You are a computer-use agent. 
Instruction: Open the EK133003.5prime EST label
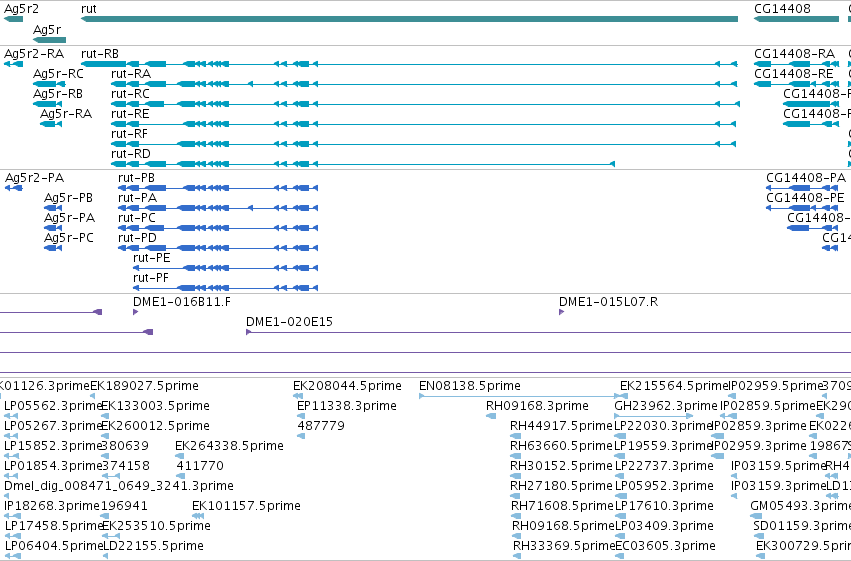pyautogui.click(x=155, y=406)
